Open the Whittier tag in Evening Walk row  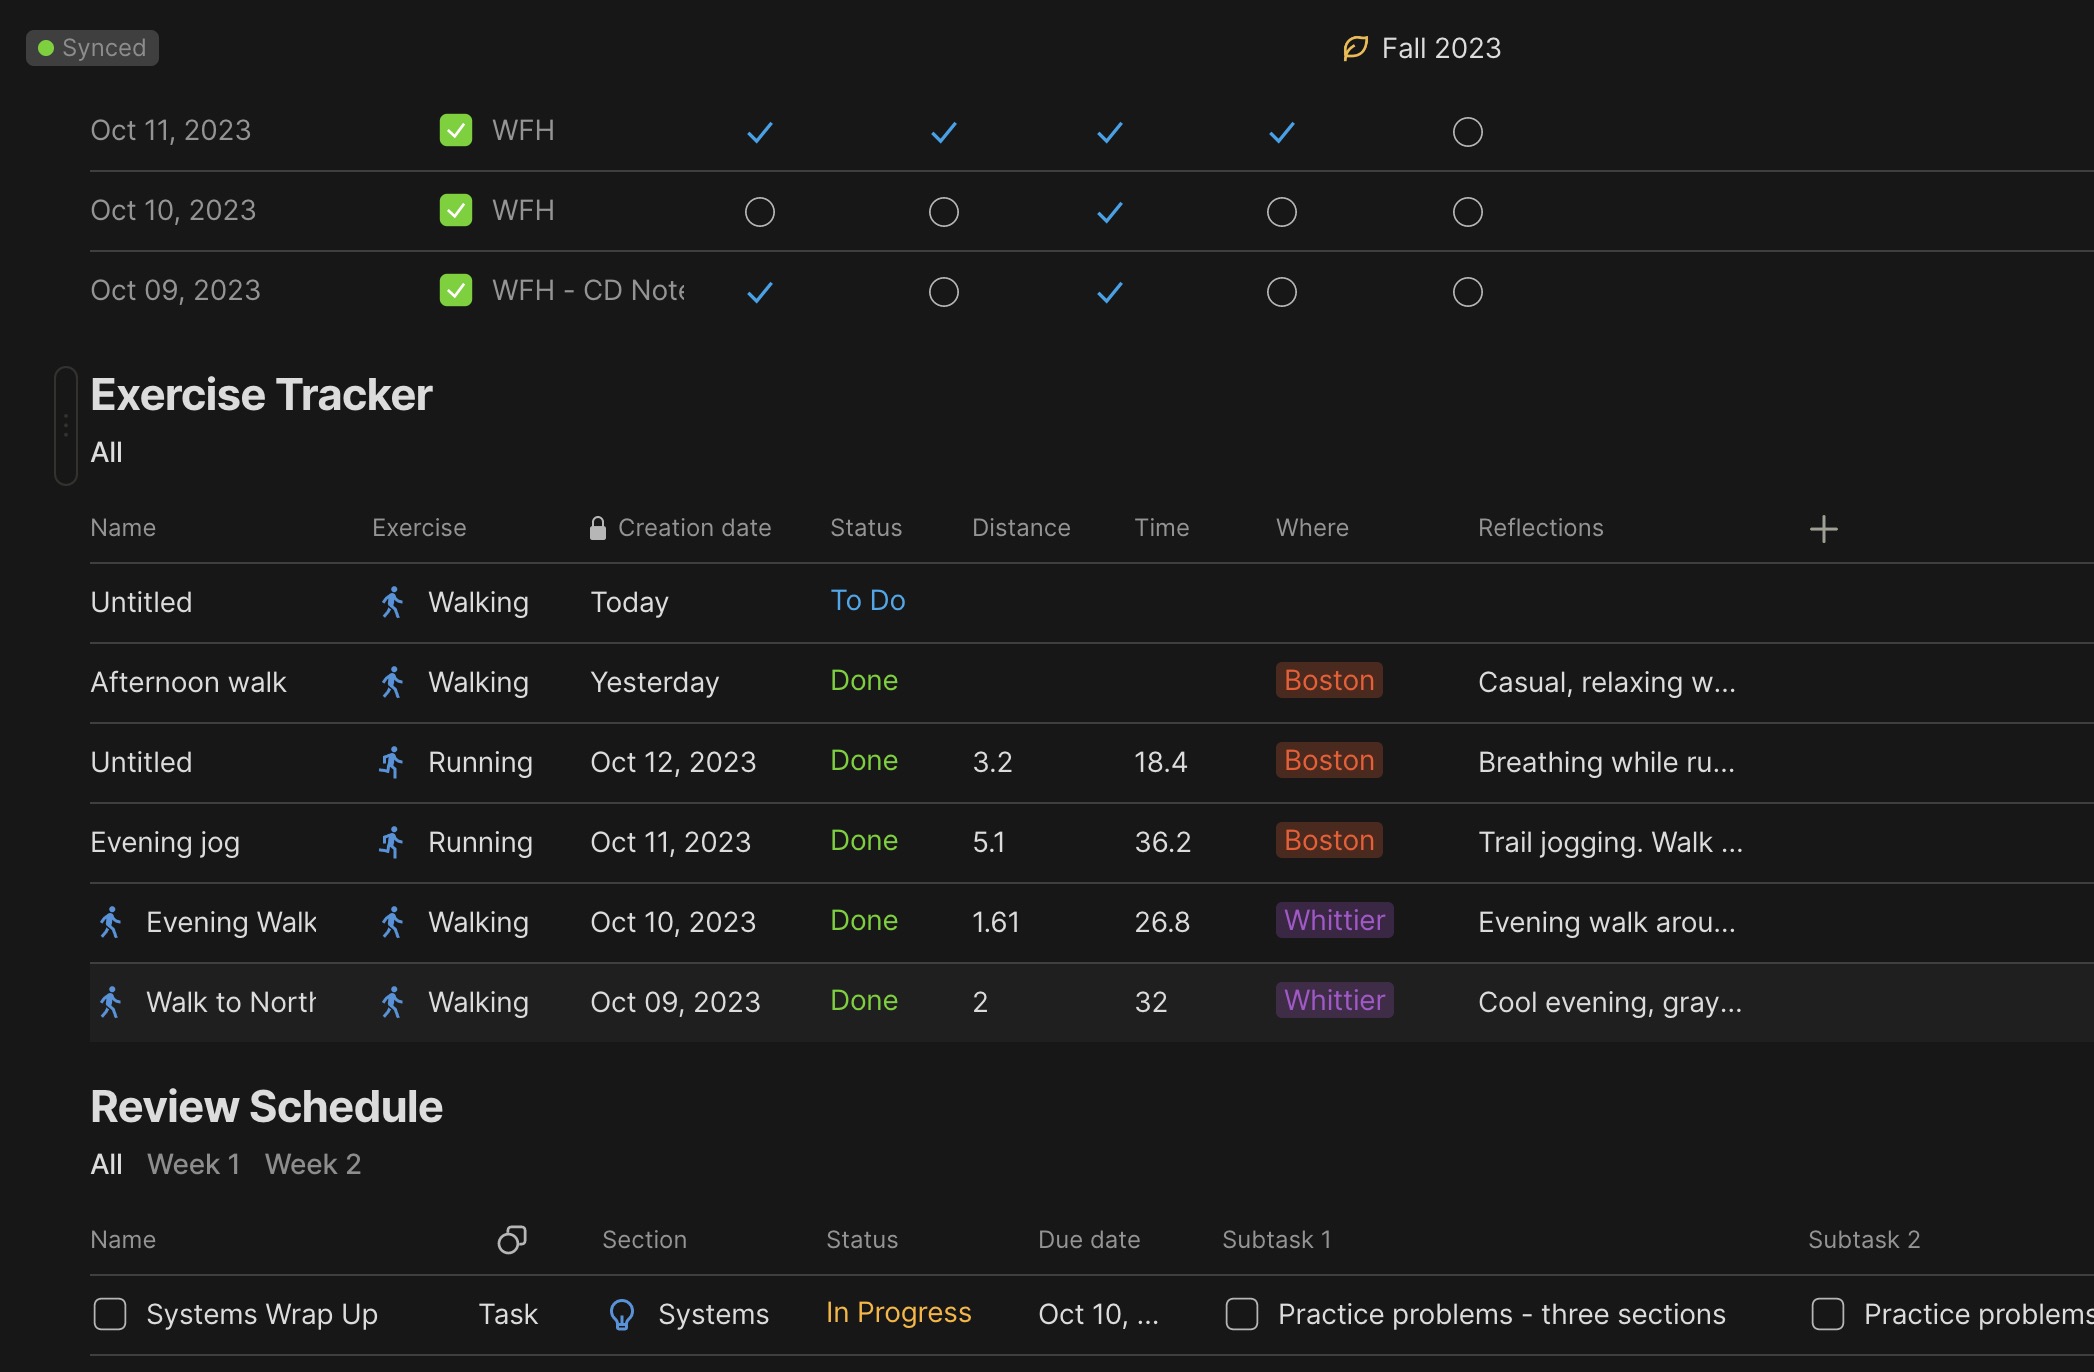[1334, 920]
